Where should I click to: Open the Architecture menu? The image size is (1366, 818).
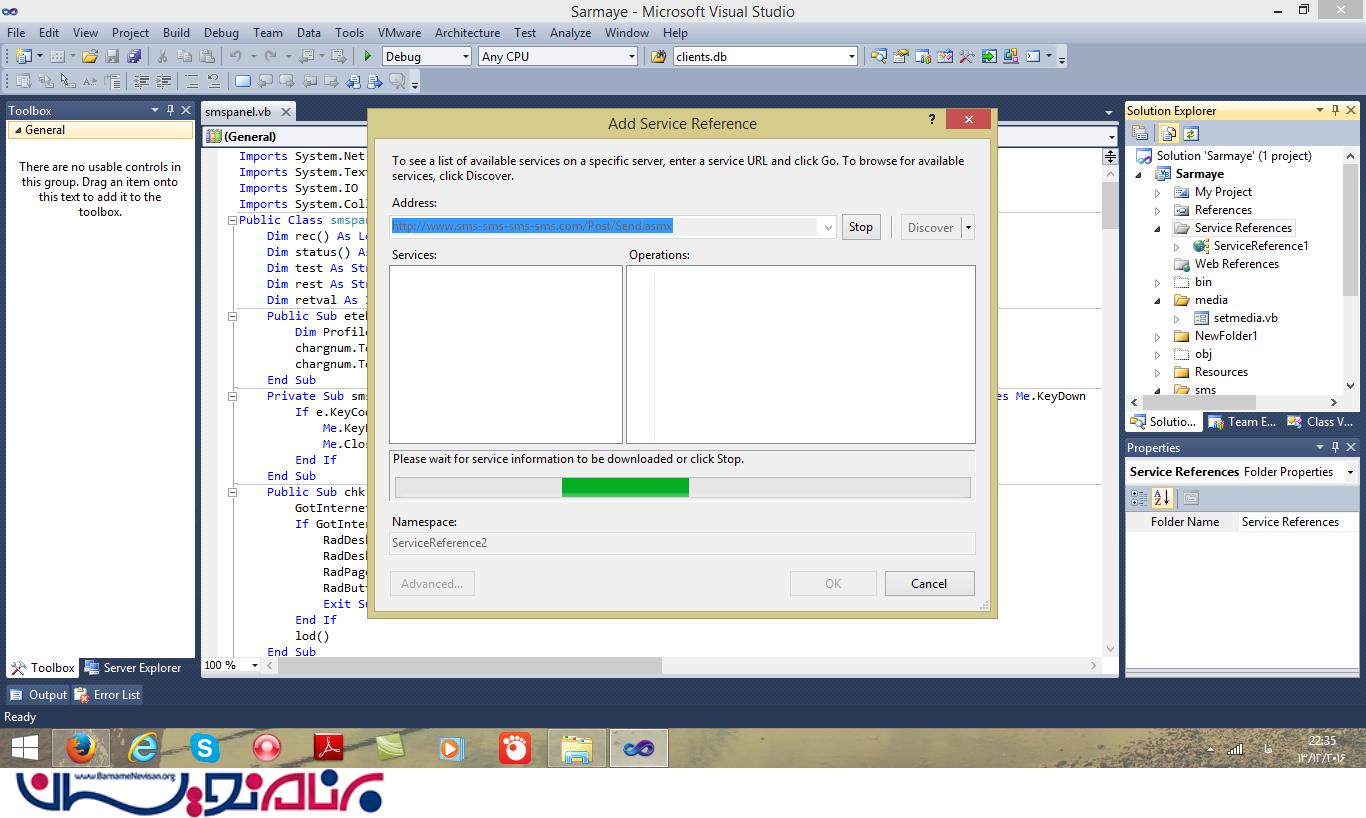point(467,32)
